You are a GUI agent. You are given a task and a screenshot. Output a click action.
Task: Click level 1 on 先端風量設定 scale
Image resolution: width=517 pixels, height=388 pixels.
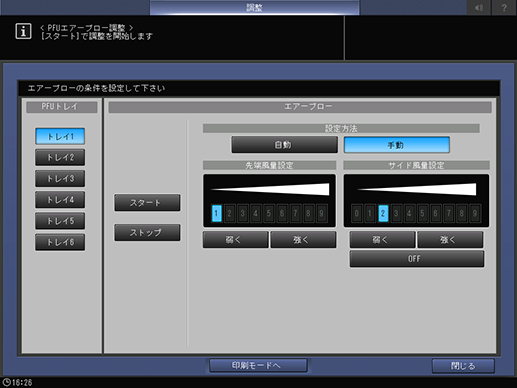tap(216, 213)
